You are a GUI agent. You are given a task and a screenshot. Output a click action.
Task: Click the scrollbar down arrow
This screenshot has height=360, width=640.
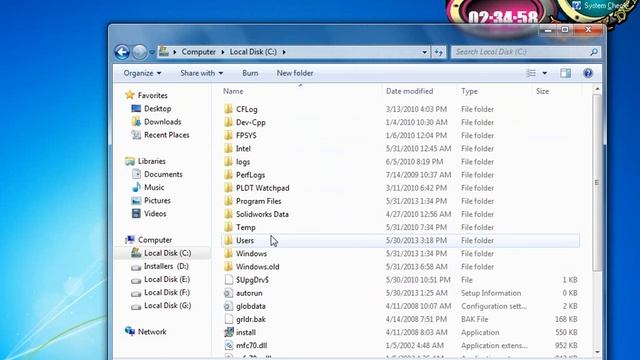pyautogui.click(x=597, y=351)
